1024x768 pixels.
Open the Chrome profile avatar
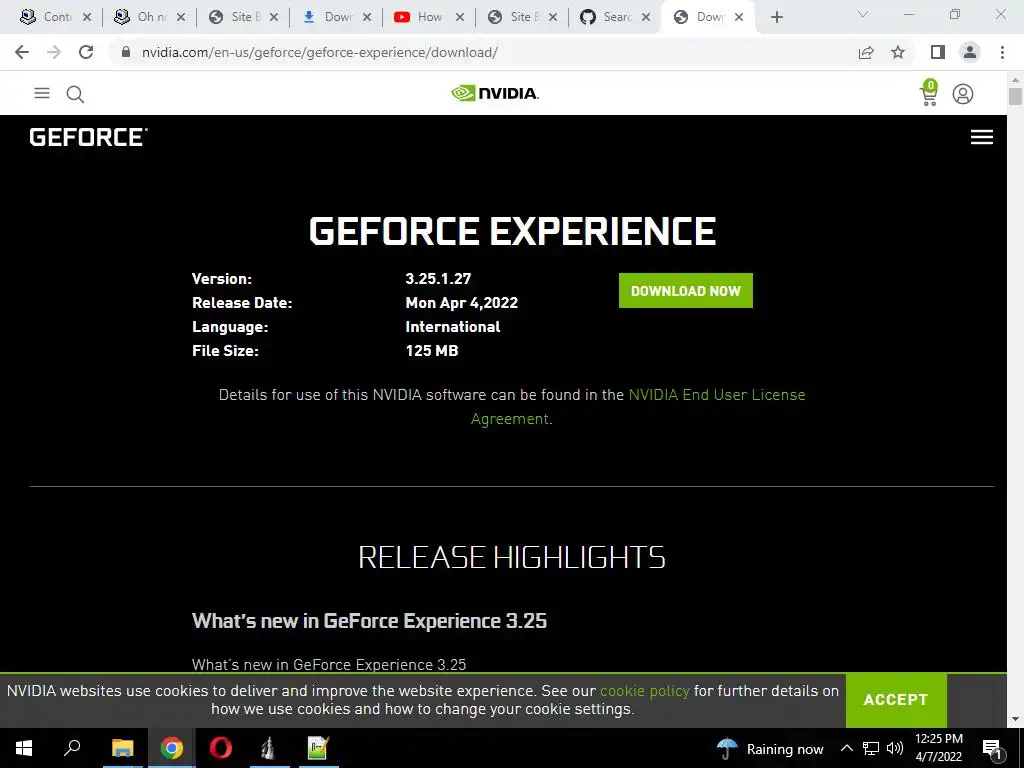click(970, 52)
